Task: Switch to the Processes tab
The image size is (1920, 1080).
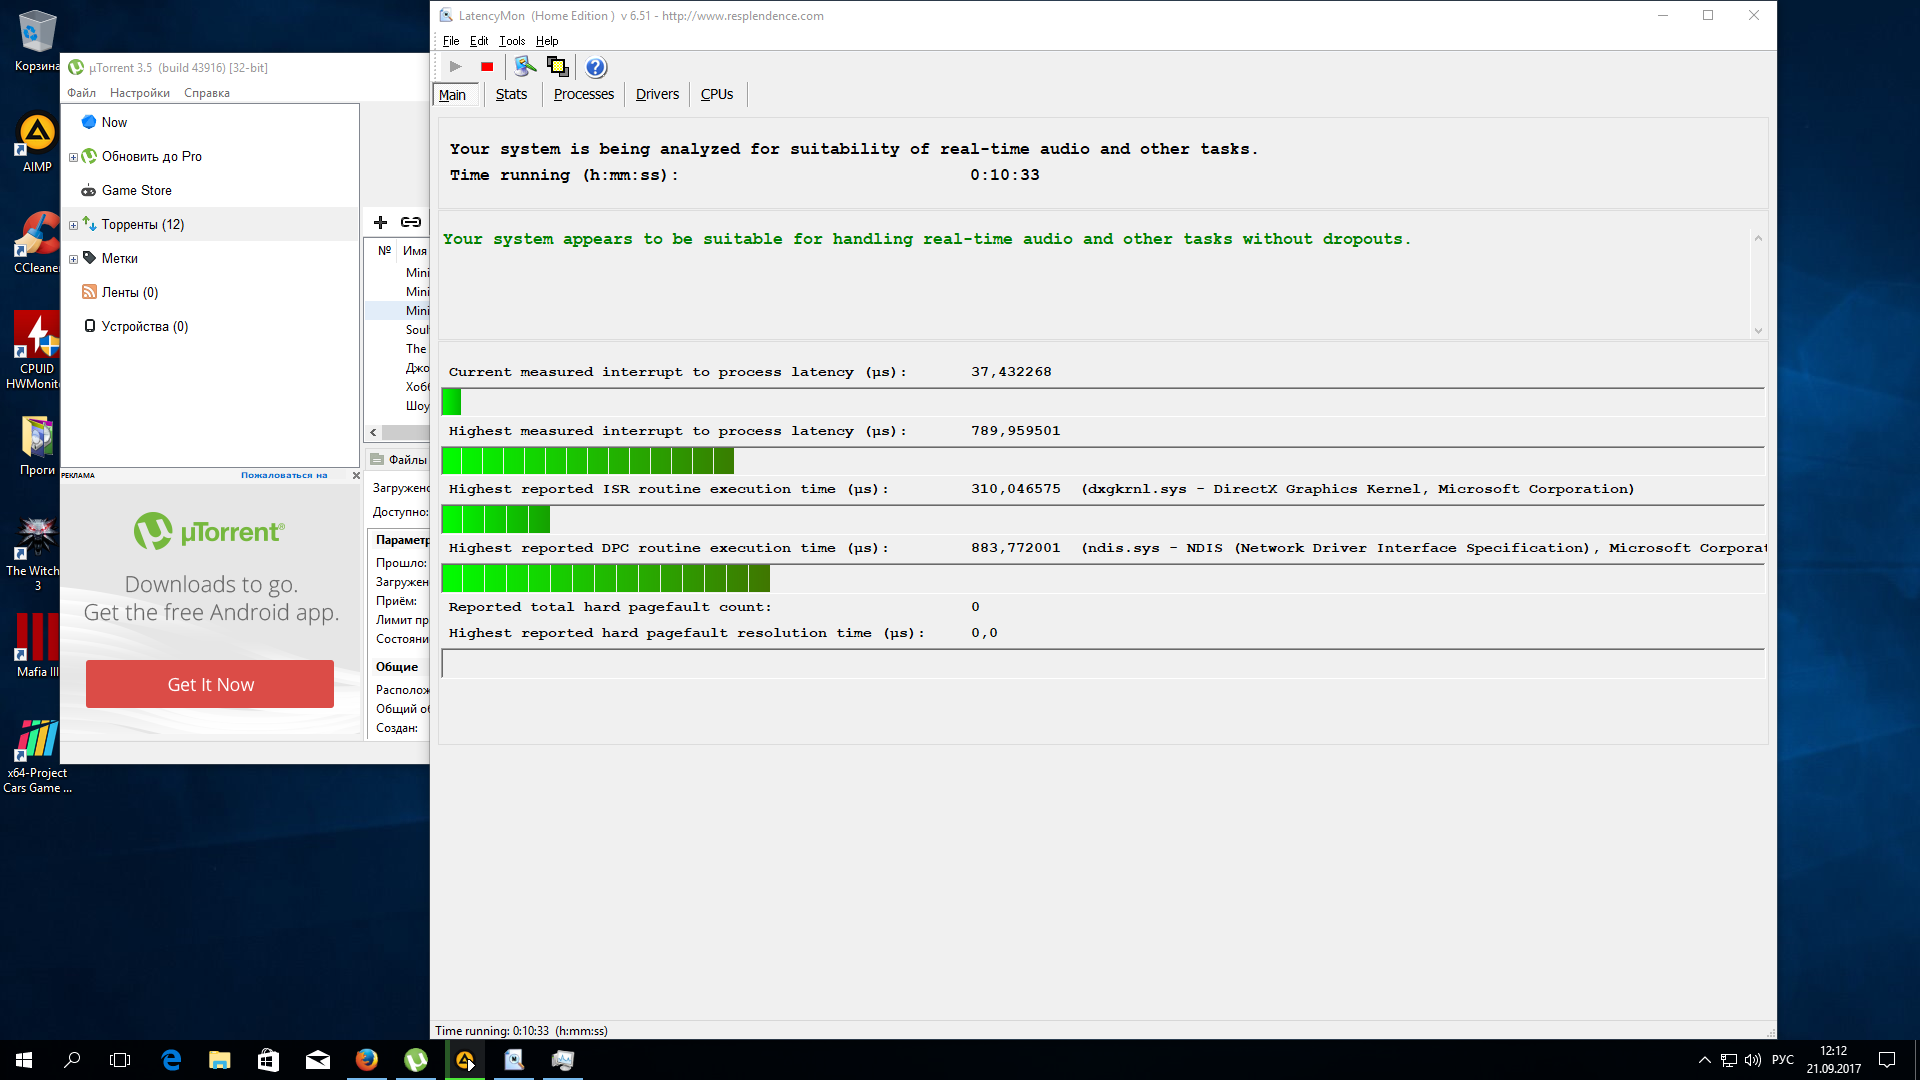Action: pos(583,94)
